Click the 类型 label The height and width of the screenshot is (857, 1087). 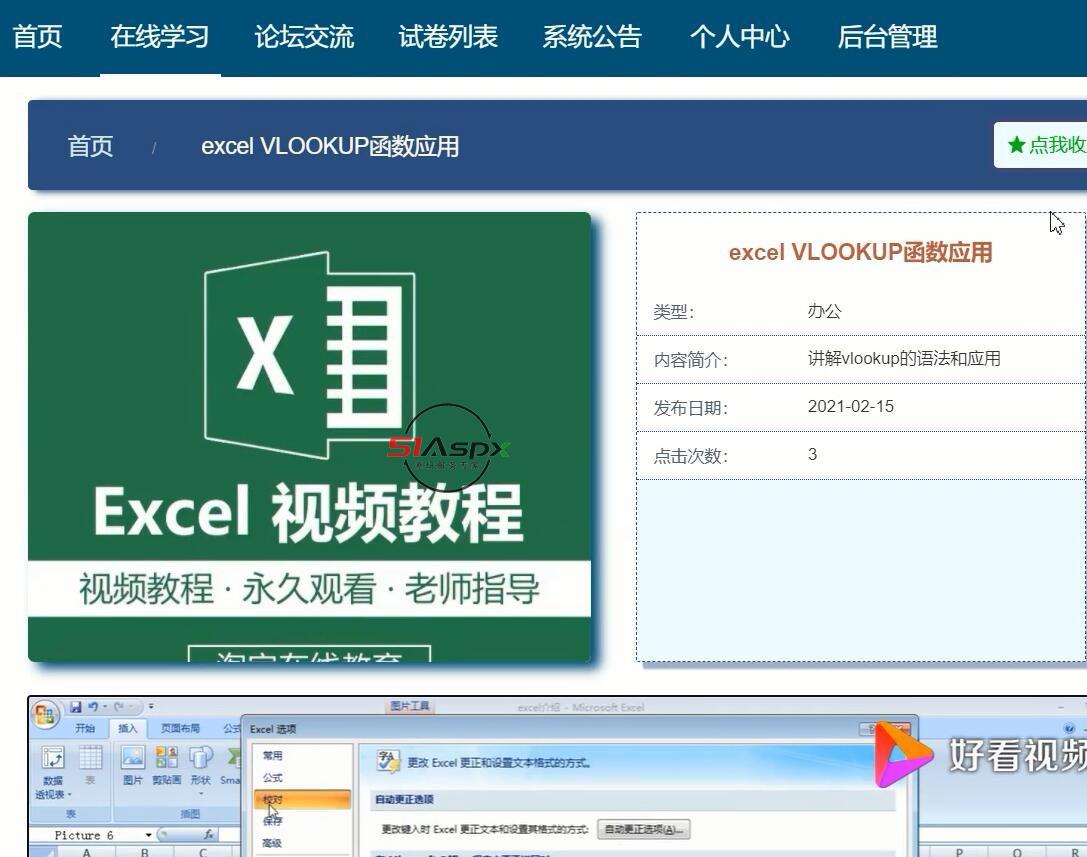point(674,311)
